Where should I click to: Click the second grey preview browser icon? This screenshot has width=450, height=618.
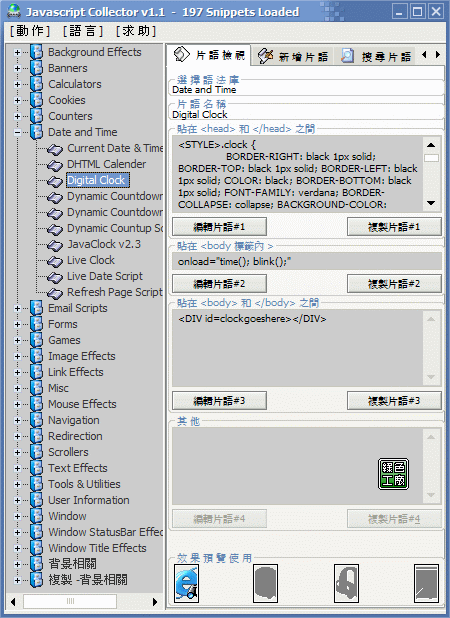pos(265,583)
